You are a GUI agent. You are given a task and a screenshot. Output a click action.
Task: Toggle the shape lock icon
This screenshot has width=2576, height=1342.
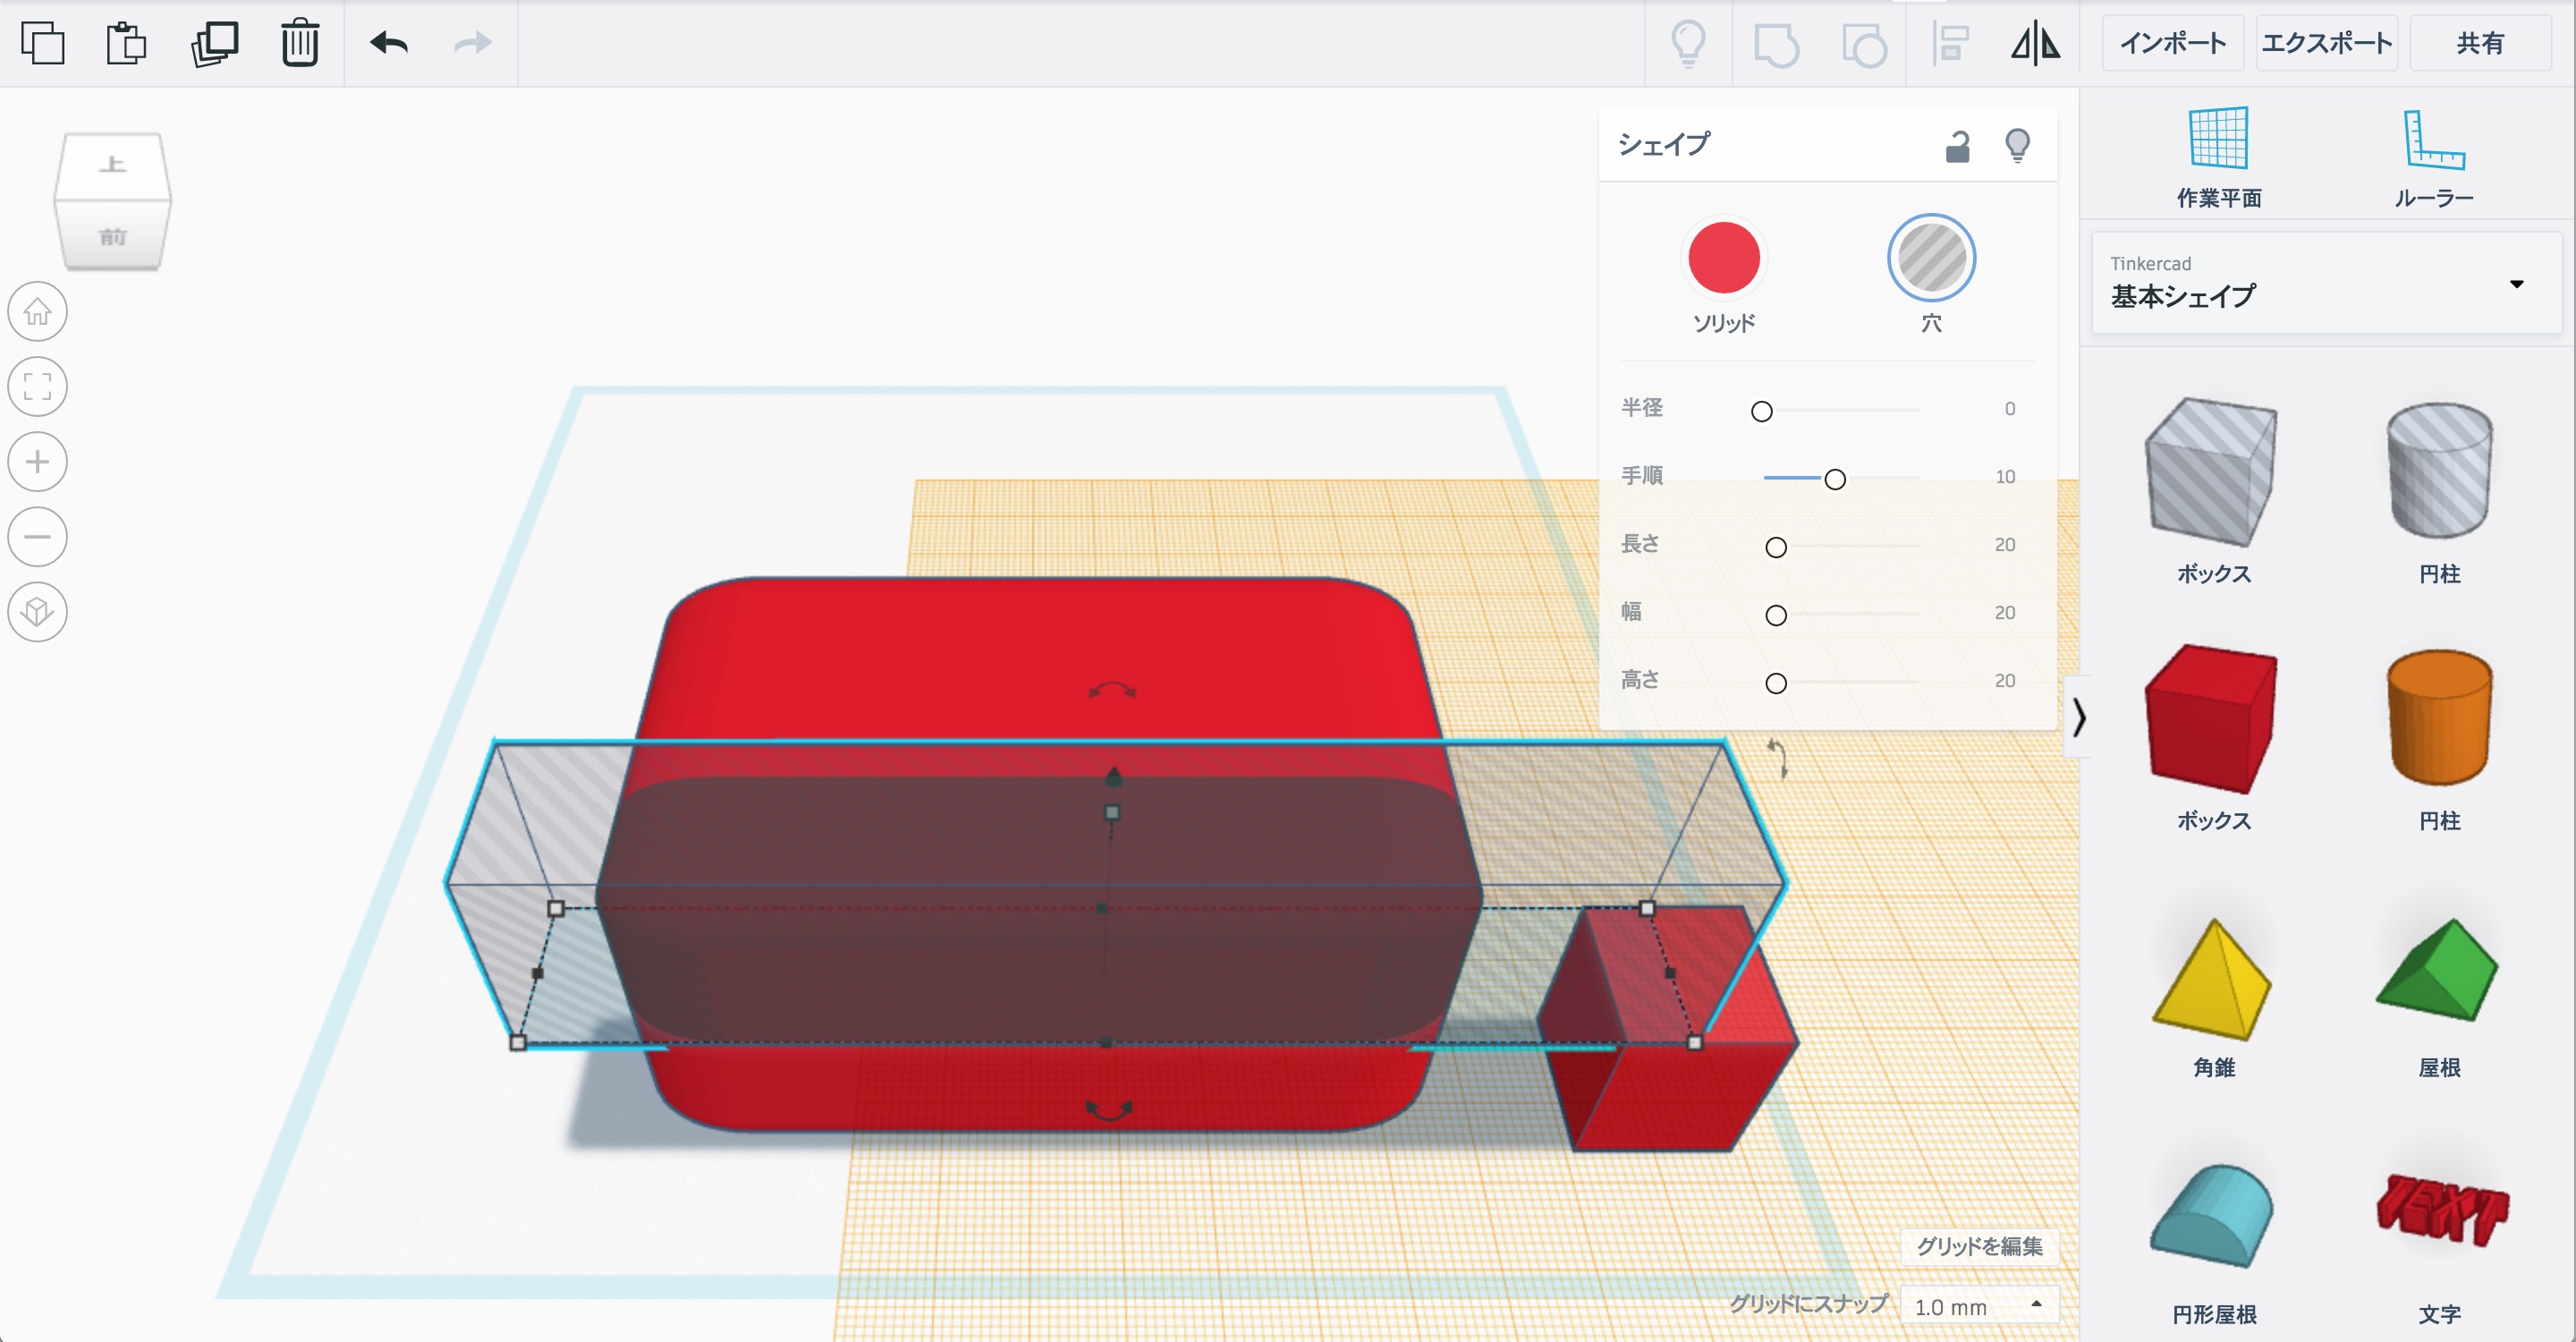[1957, 147]
